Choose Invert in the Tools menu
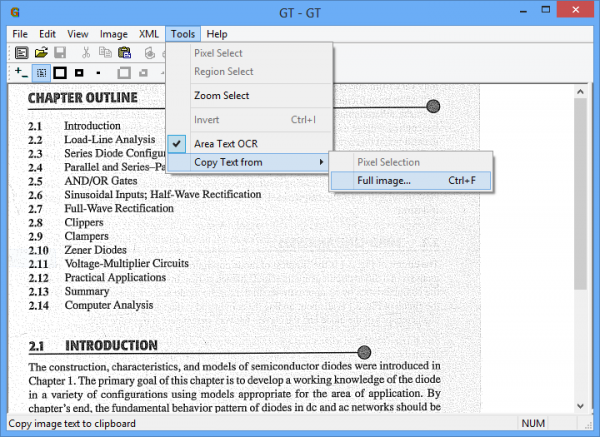 [249, 120]
